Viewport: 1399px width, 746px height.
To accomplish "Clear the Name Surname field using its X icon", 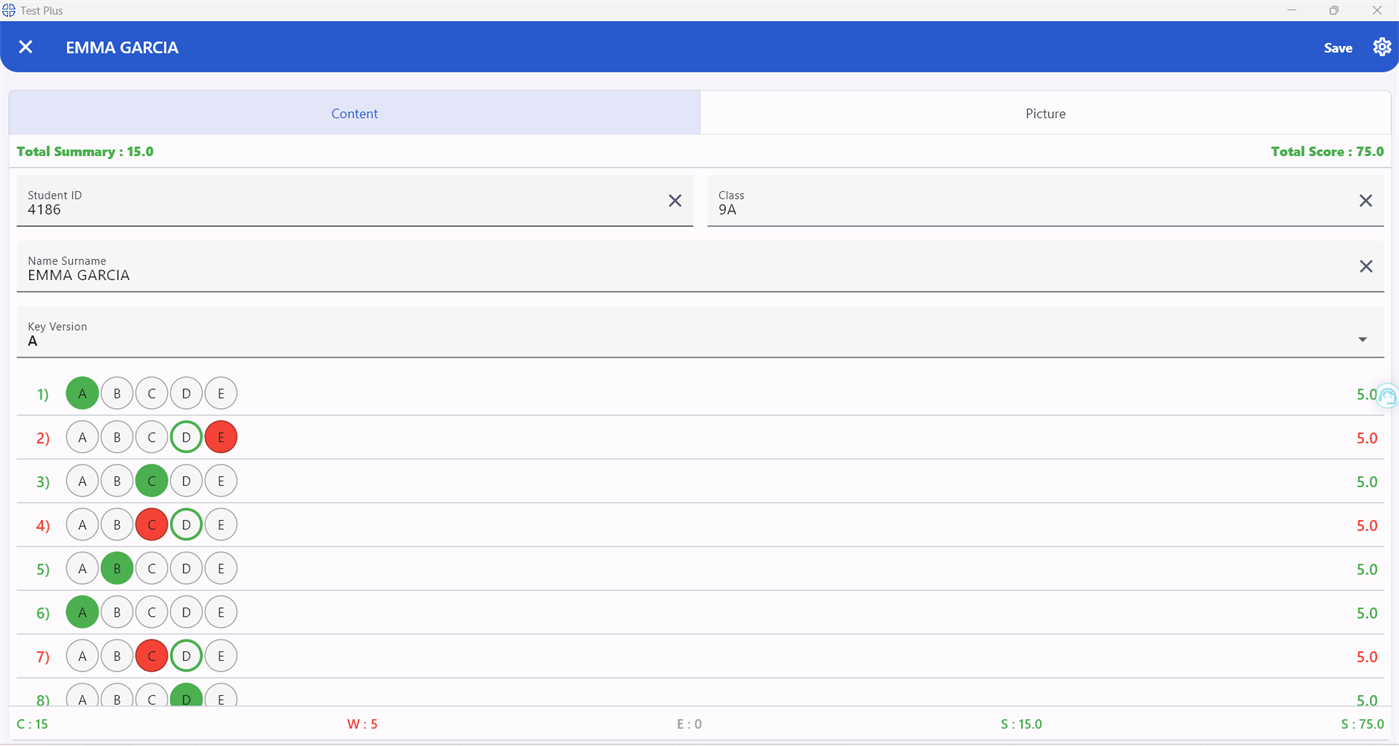I will [x=1366, y=266].
